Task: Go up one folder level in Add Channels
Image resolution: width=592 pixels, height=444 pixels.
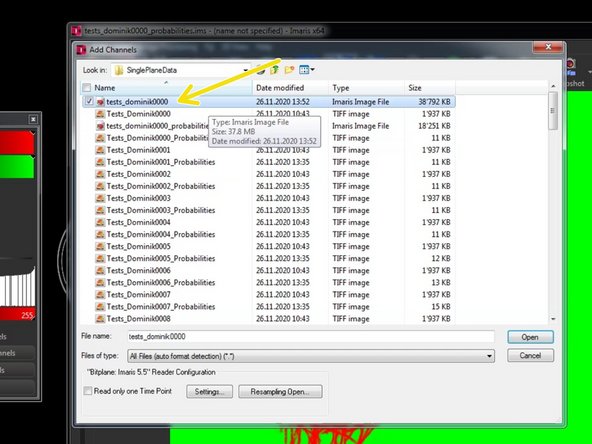Action: [x=274, y=70]
